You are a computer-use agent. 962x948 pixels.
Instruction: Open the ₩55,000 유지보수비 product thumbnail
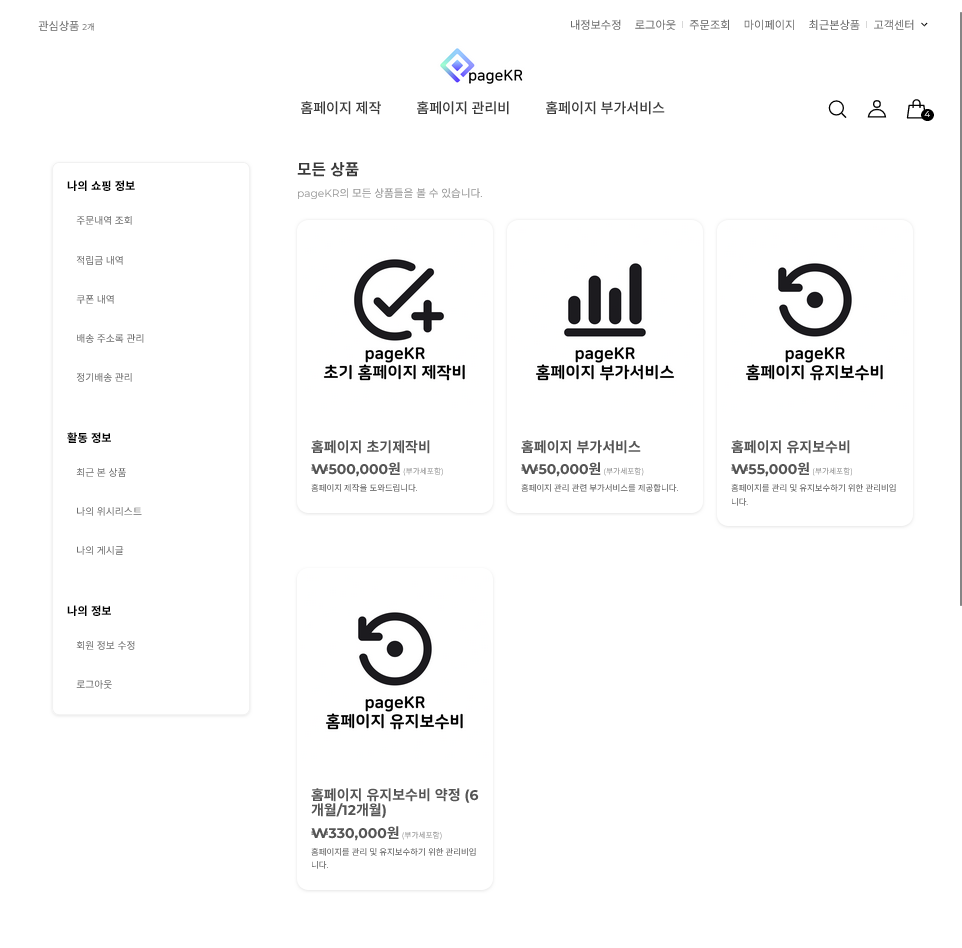click(x=814, y=318)
